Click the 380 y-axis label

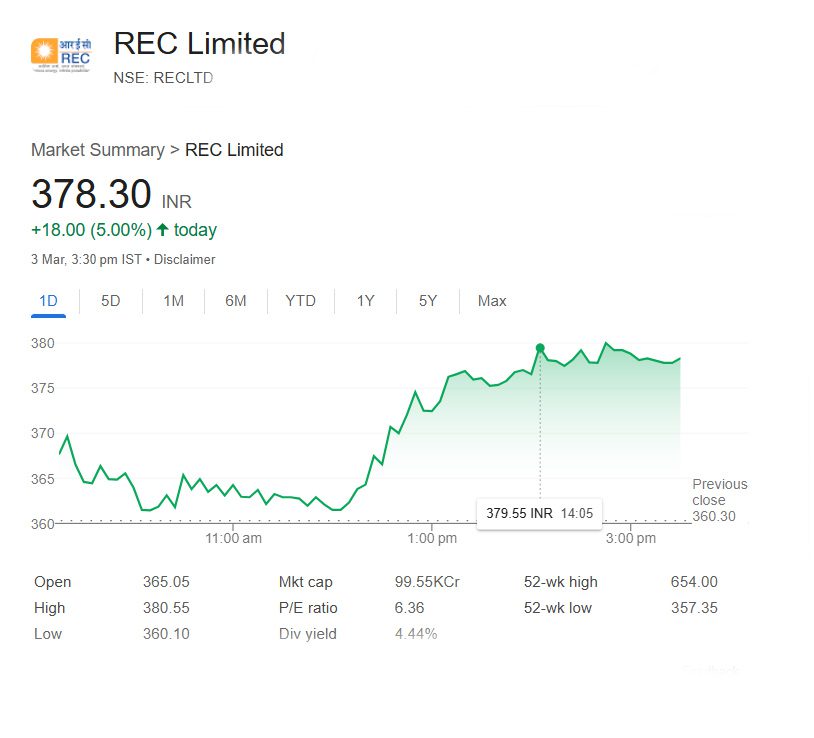coord(43,344)
